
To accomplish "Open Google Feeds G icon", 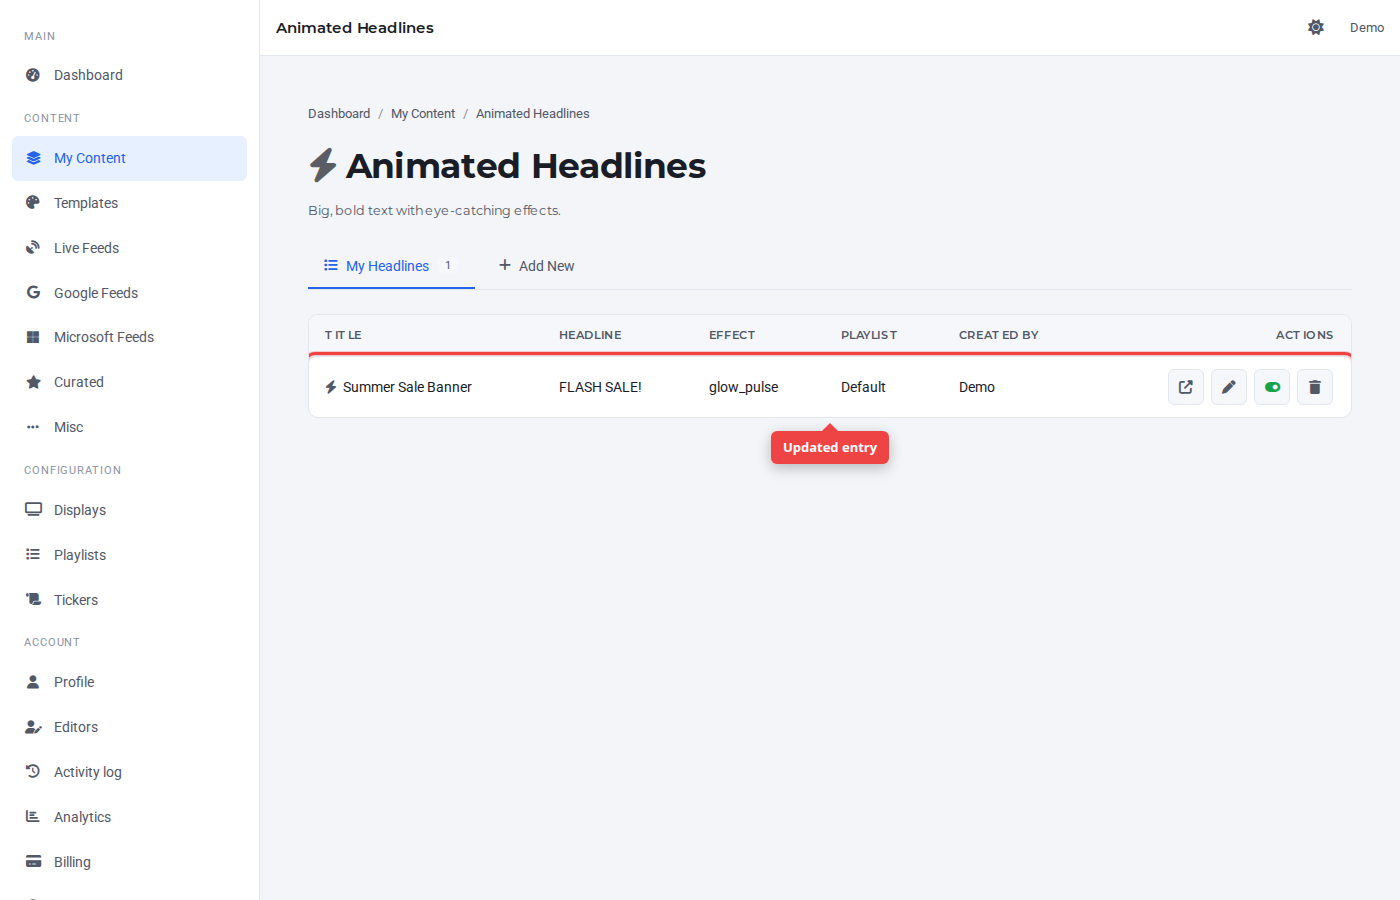I will [33, 292].
